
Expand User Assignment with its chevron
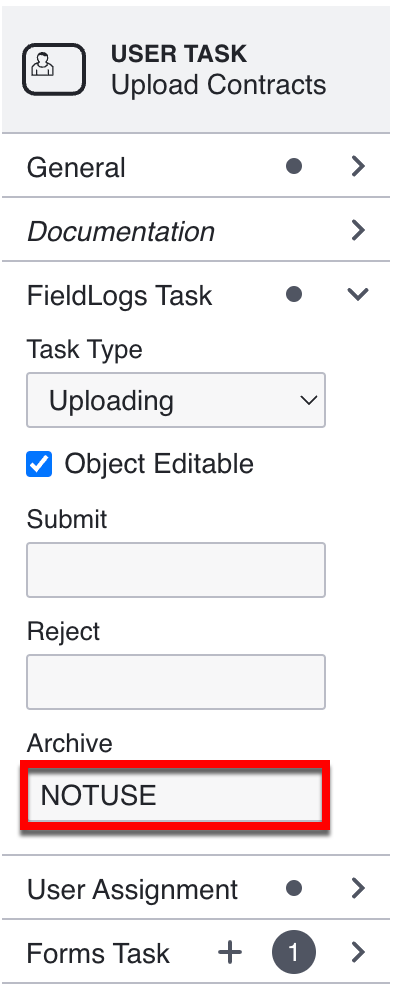tap(359, 888)
